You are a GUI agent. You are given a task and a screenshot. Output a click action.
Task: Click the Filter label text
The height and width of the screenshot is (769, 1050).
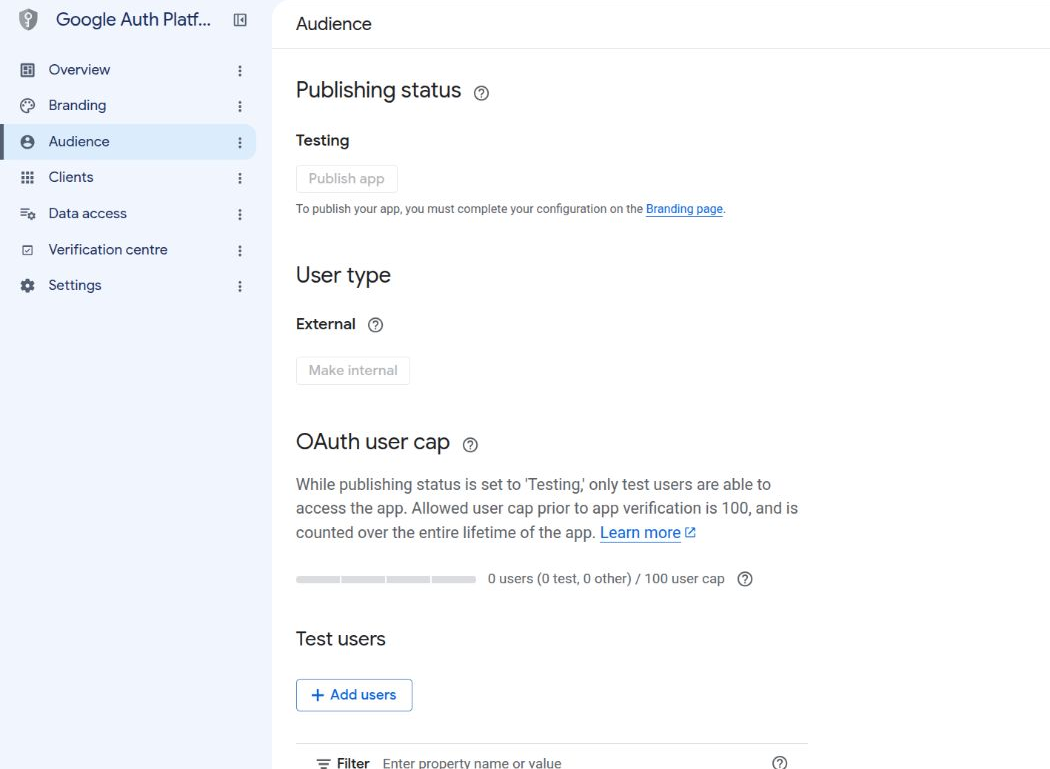pyautogui.click(x=353, y=763)
